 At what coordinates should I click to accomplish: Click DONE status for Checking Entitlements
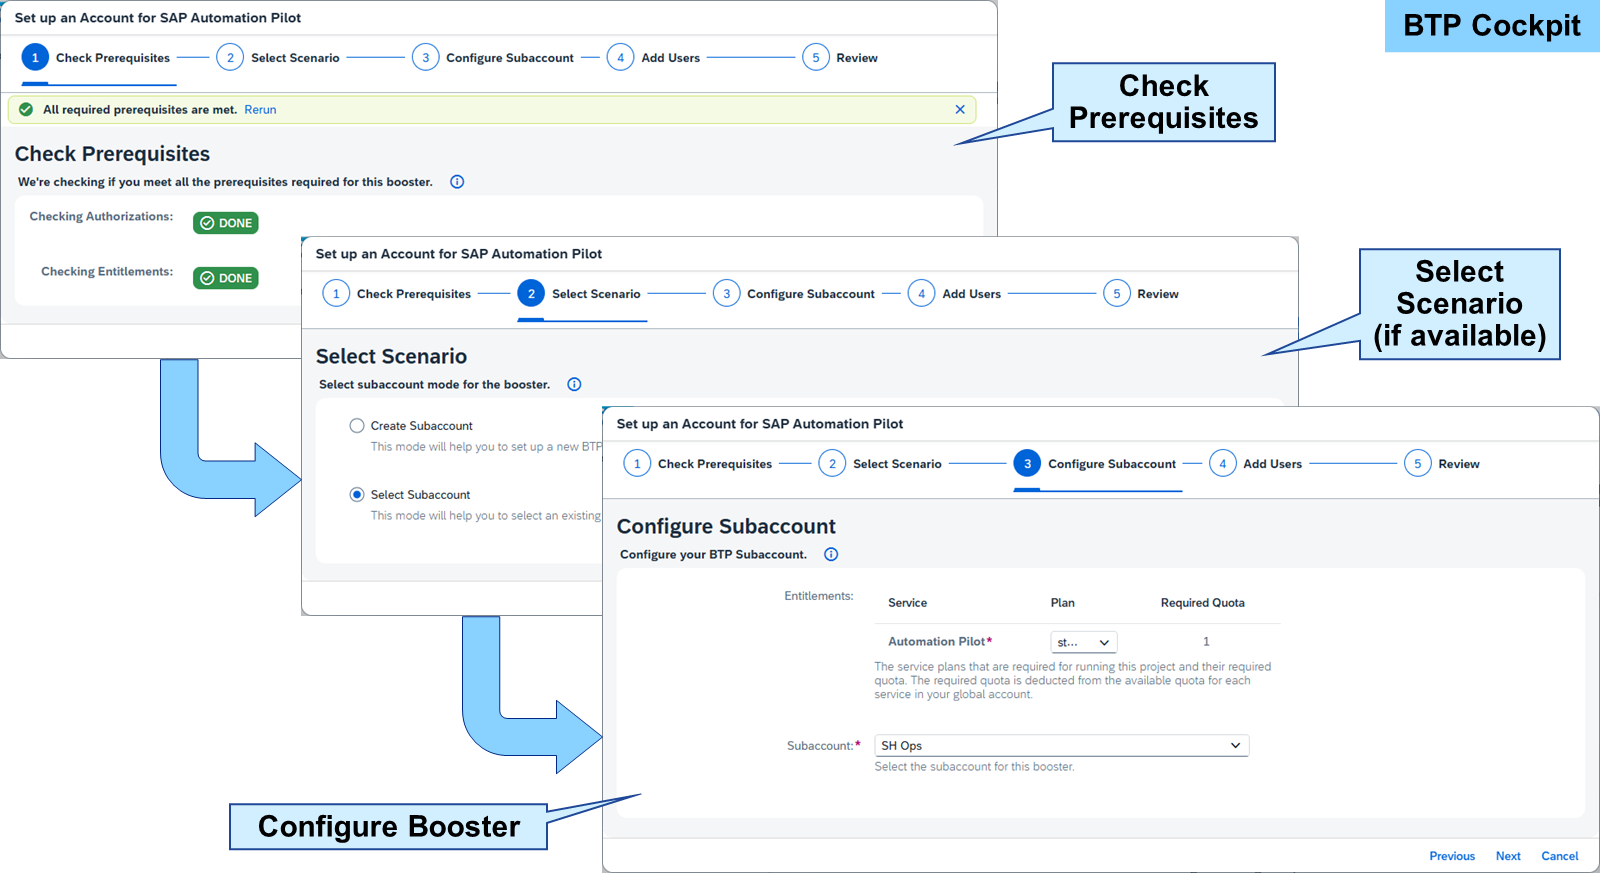point(226,278)
